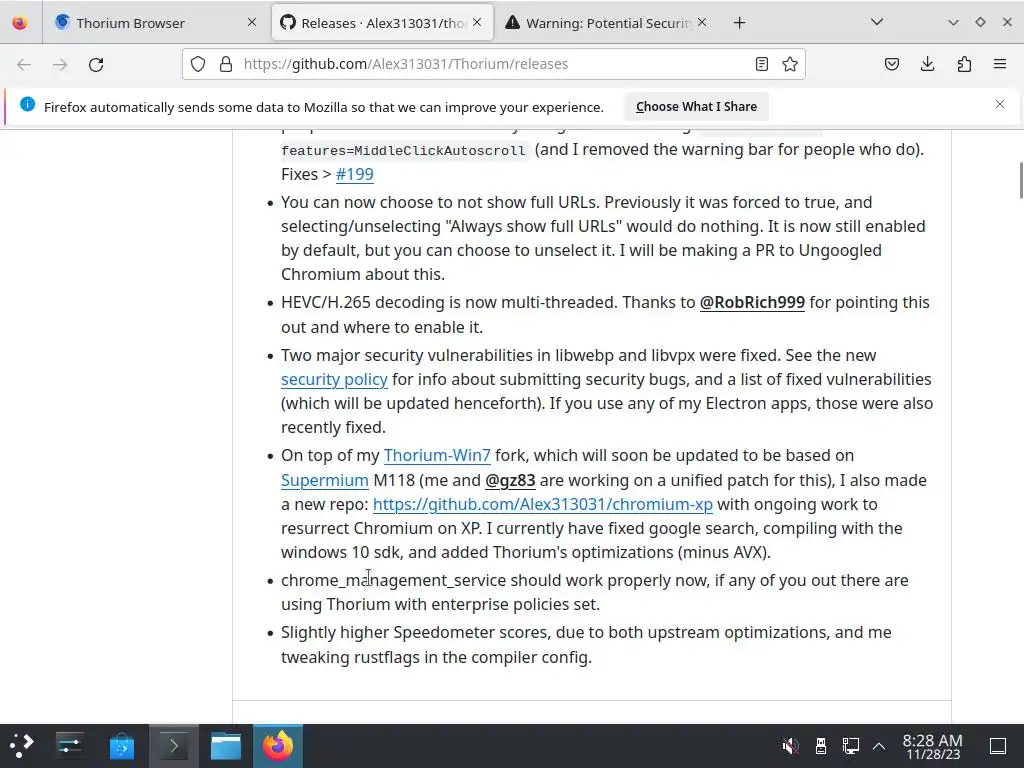Click the text "HEVC/H.265 decoding"

click(364, 302)
